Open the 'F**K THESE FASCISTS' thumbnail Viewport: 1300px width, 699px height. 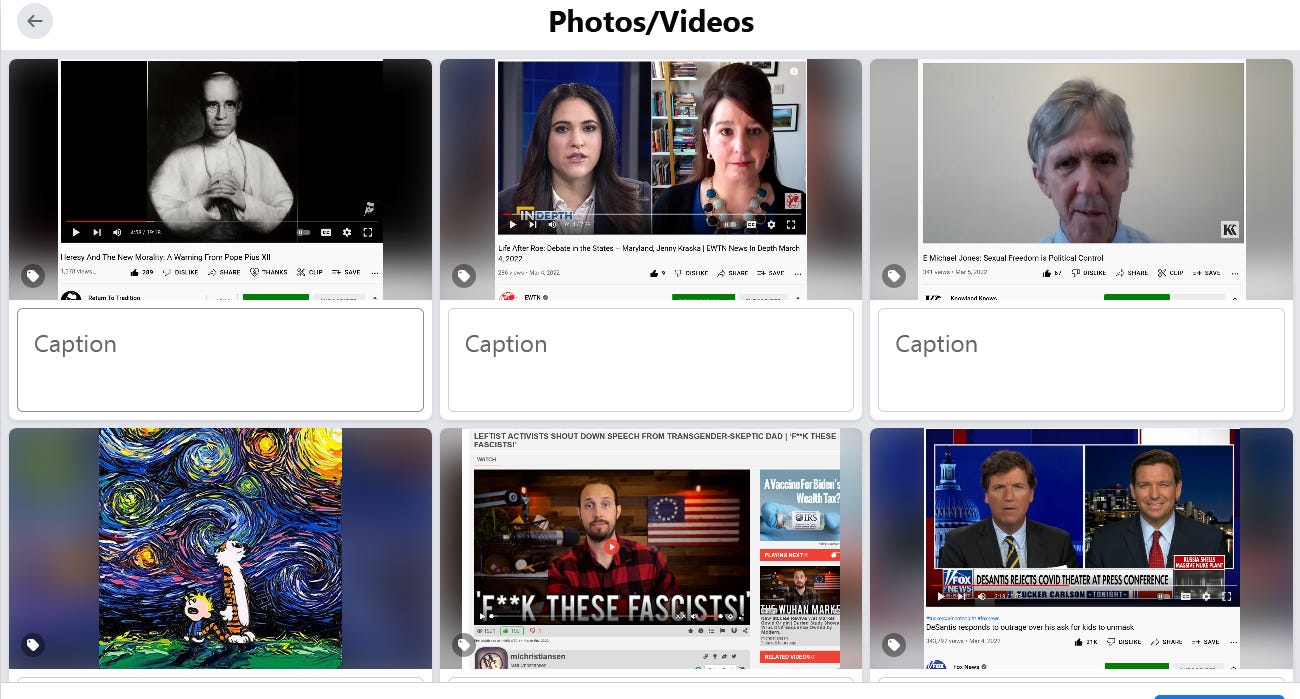click(x=651, y=548)
